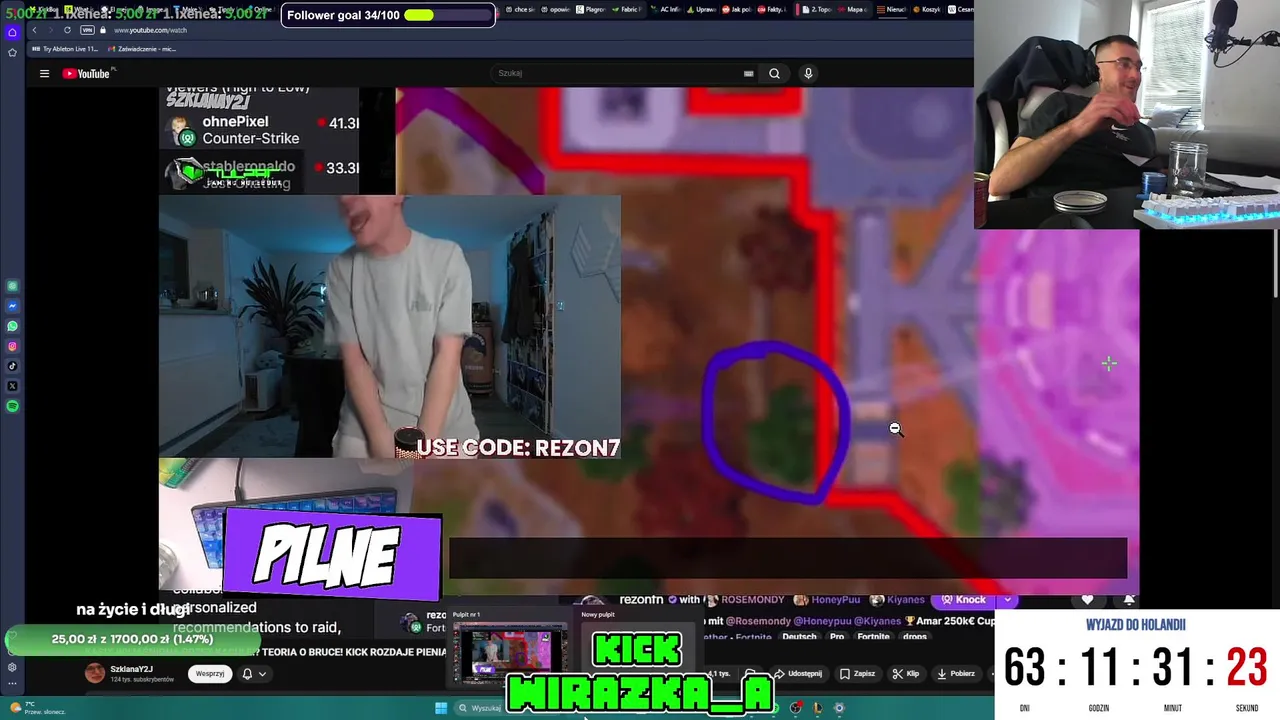Select the 'Pulpit nr 1' desktop thumbnail
Screen dimensions: 1280x720
tap(510, 653)
